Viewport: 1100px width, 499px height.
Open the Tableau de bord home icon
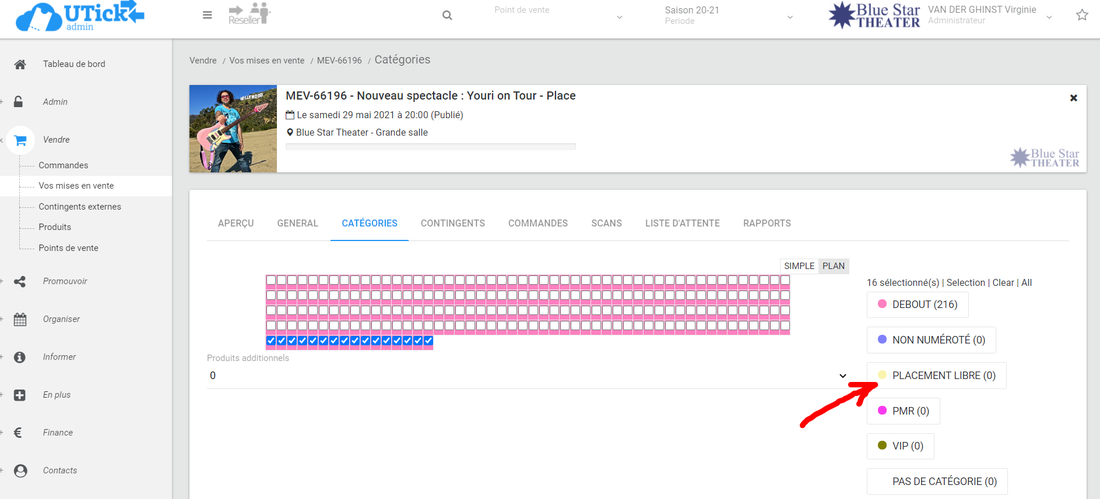(x=20, y=64)
